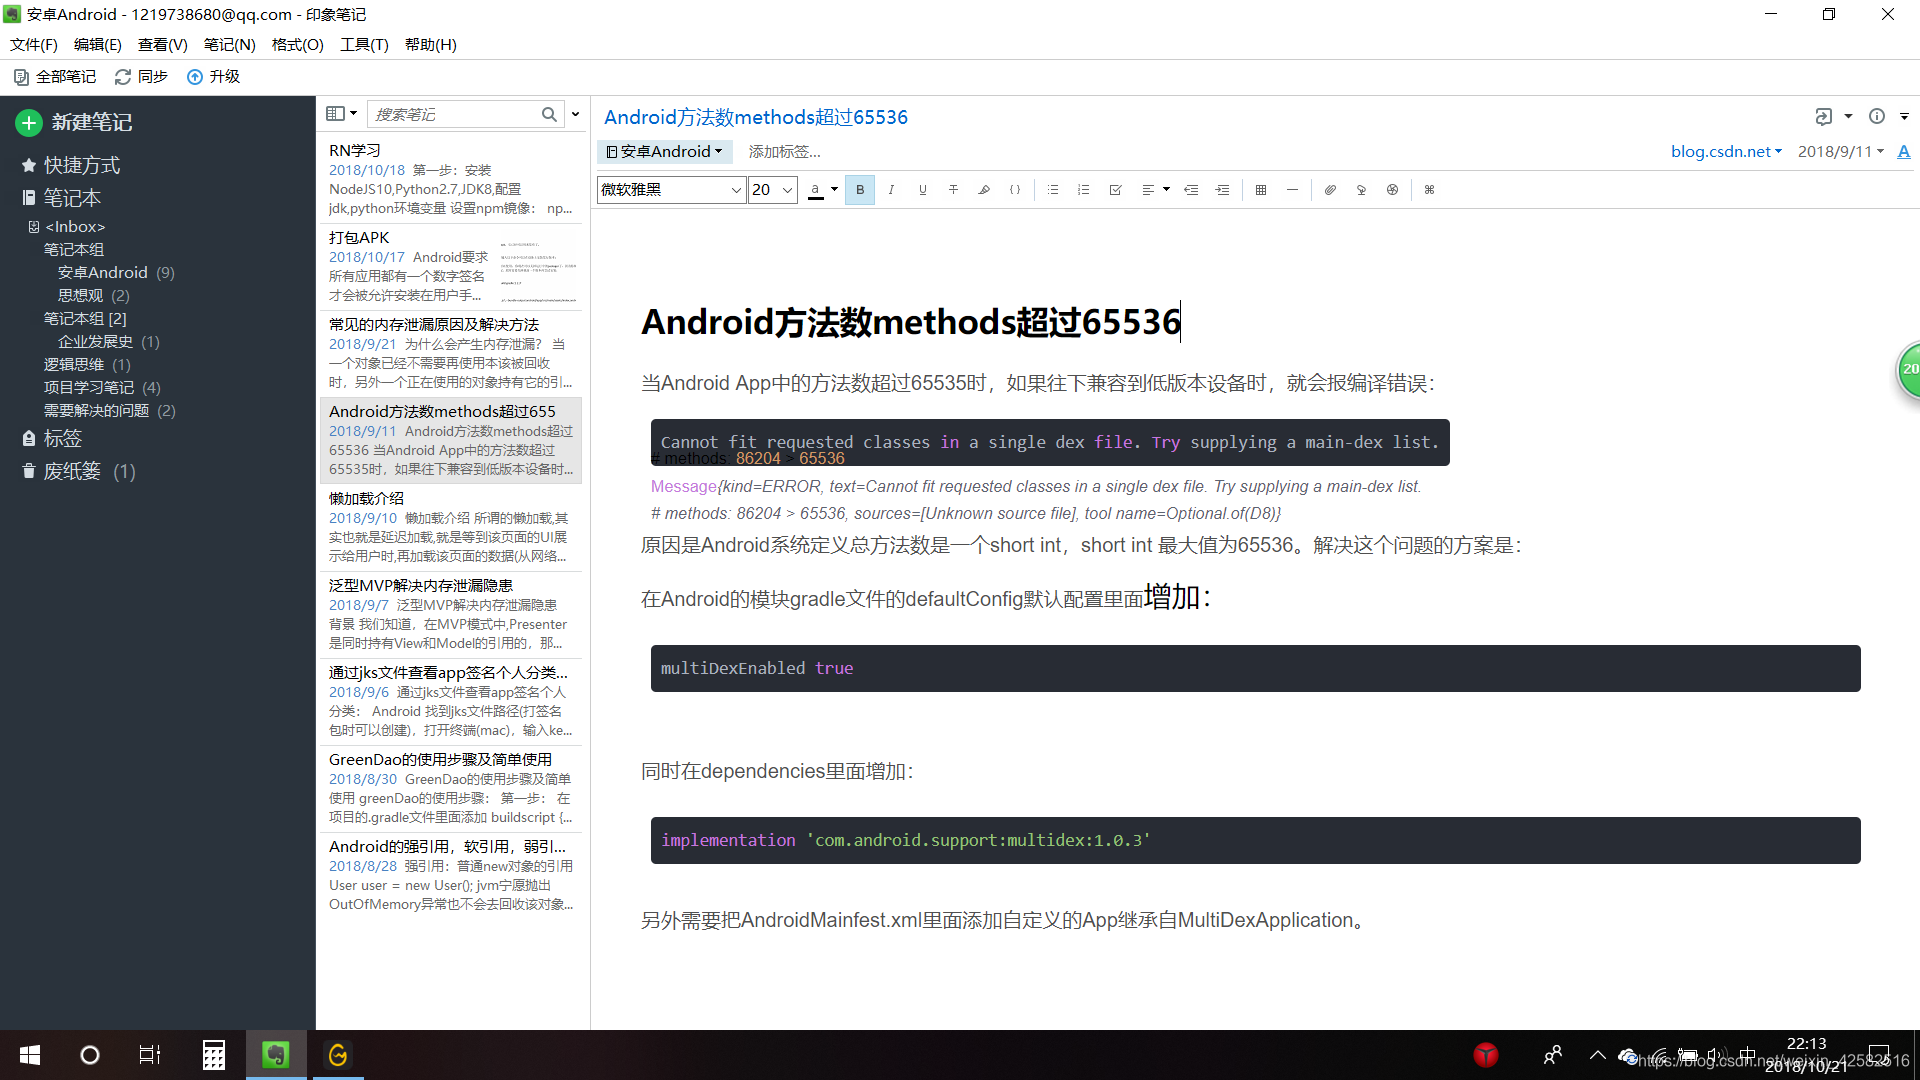Open the 帮助(H) menu
Screen dimensions: 1920x1080
pyautogui.click(x=431, y=45)
